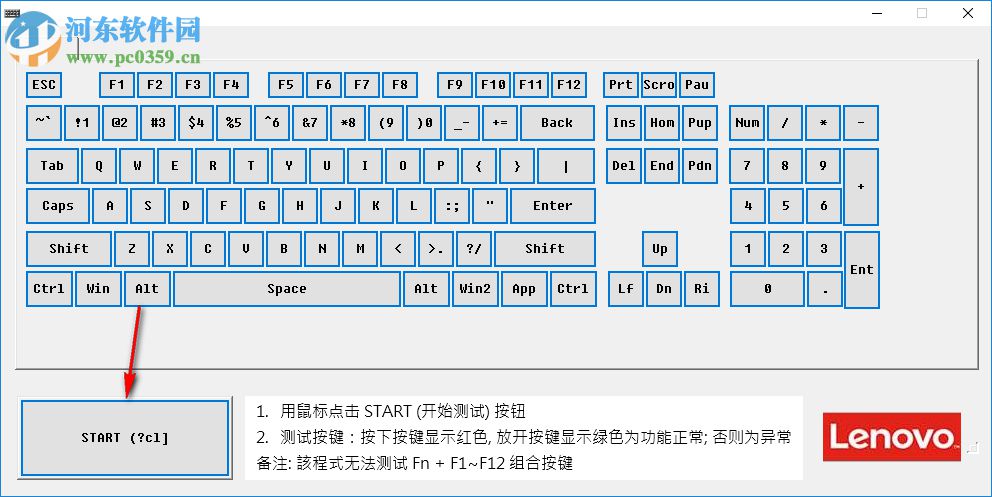Screen dimensions: 992x497
Task: Click the Lf arrow key button
Action: pos(626,289)
